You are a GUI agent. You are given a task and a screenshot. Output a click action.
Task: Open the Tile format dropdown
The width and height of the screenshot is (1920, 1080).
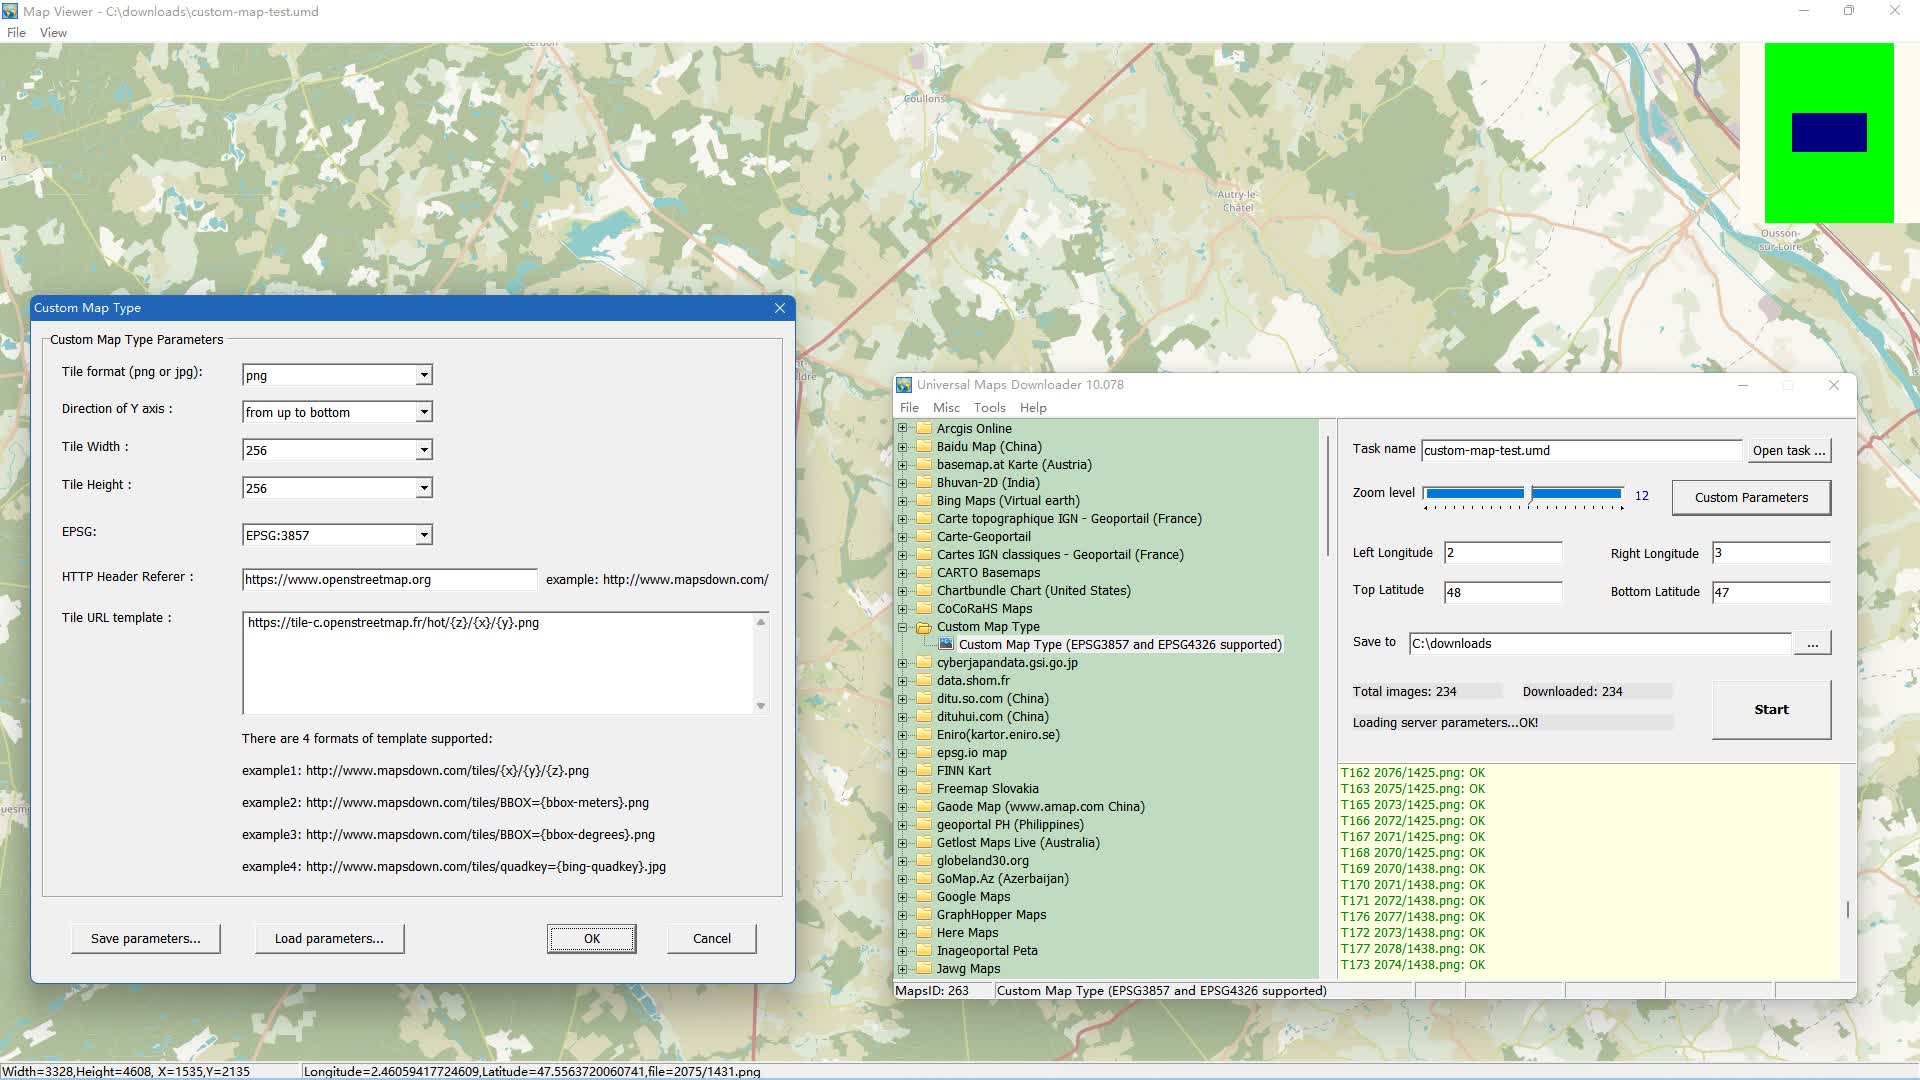pos(424,374)
